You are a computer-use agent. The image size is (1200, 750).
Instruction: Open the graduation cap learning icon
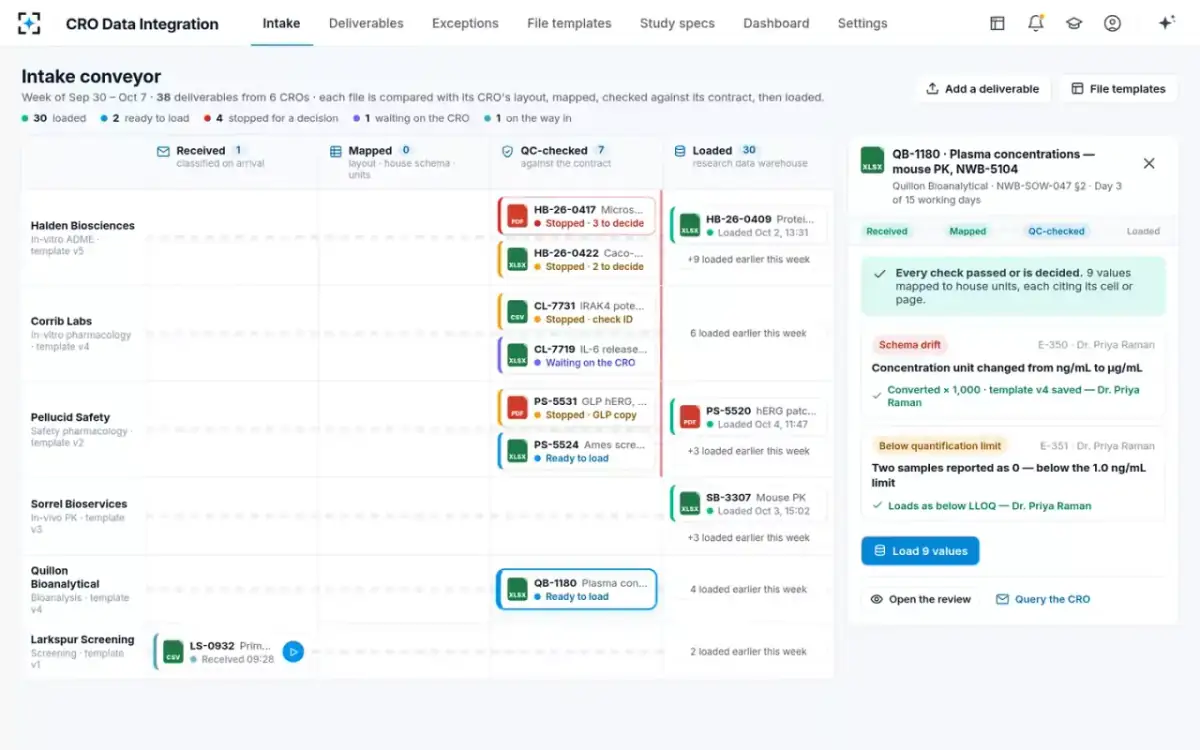coord(1074,23)
